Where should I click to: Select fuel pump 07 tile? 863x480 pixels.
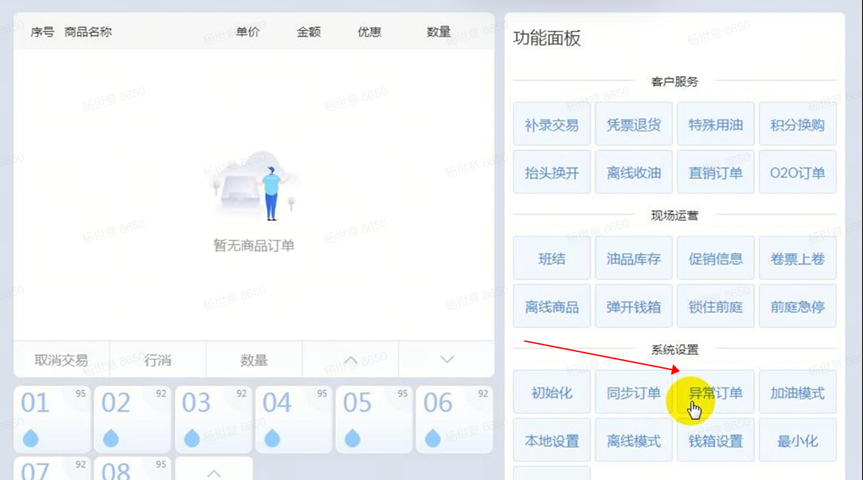[53, 469]
